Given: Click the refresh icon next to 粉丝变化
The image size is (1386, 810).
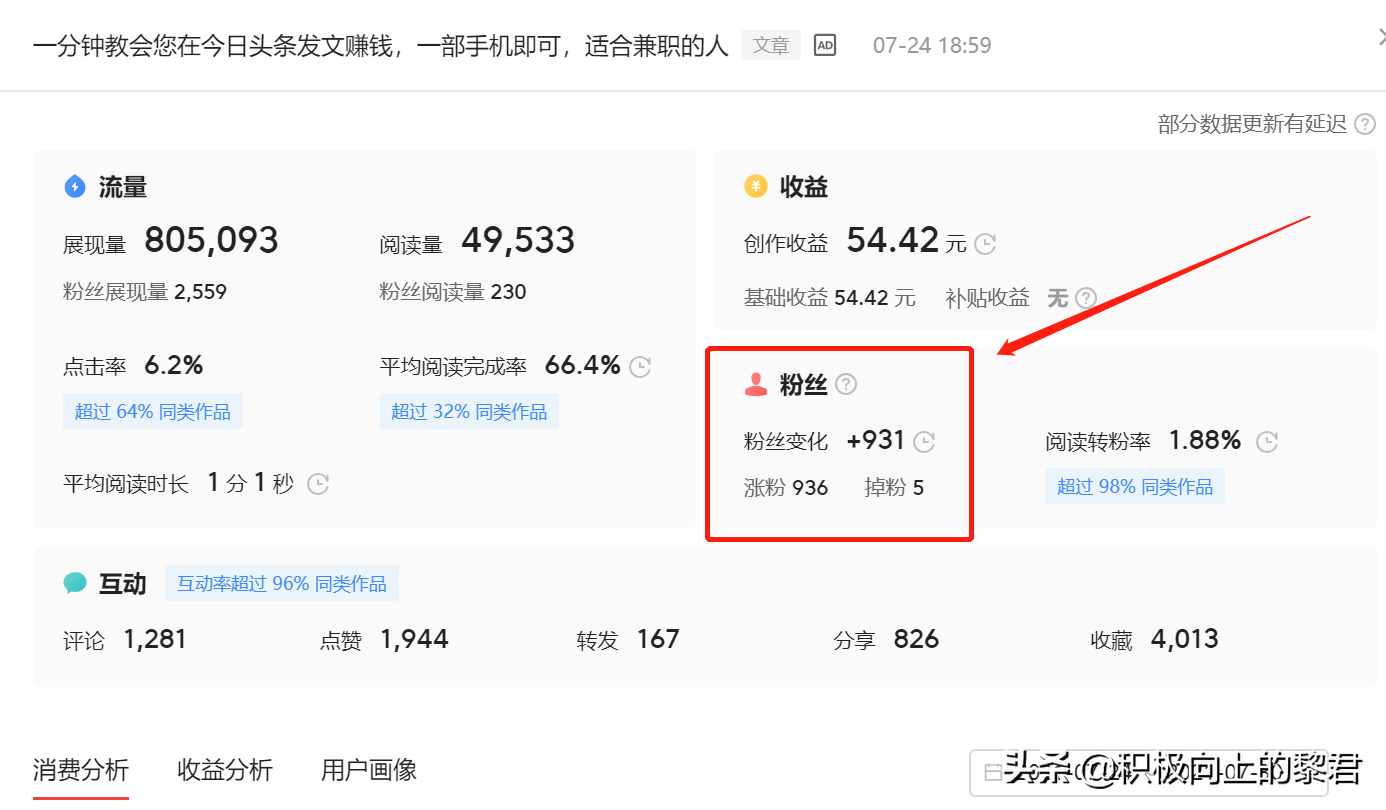Looking at the screenshot, I should [x=926, y=441].
